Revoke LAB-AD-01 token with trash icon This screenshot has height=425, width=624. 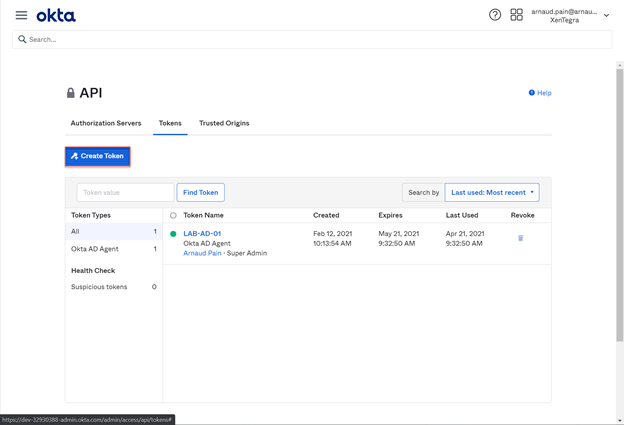(x=520, y=238)
